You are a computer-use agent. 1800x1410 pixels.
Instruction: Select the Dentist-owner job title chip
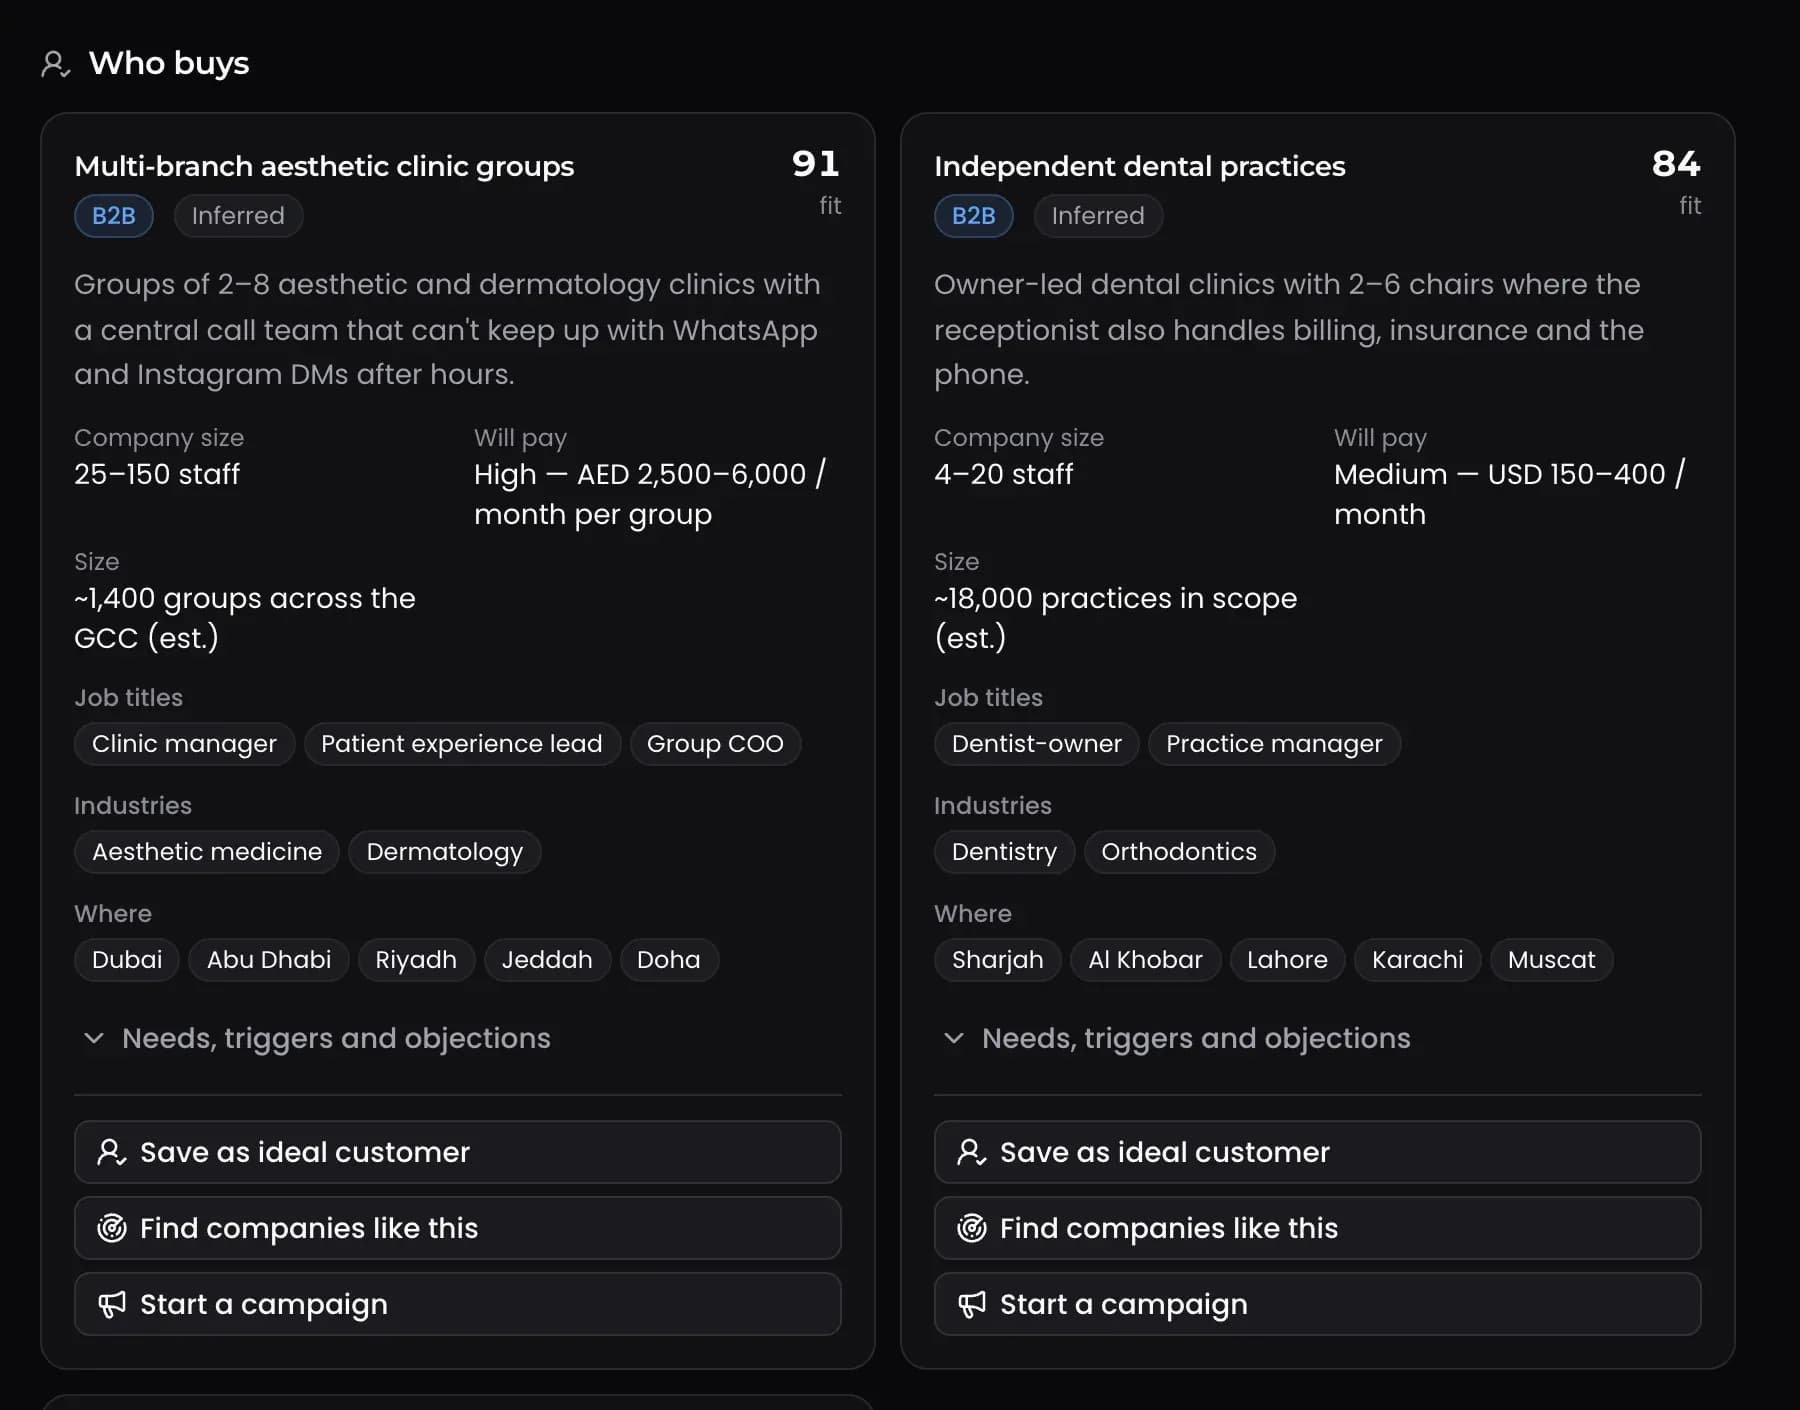coord(1037,744)
